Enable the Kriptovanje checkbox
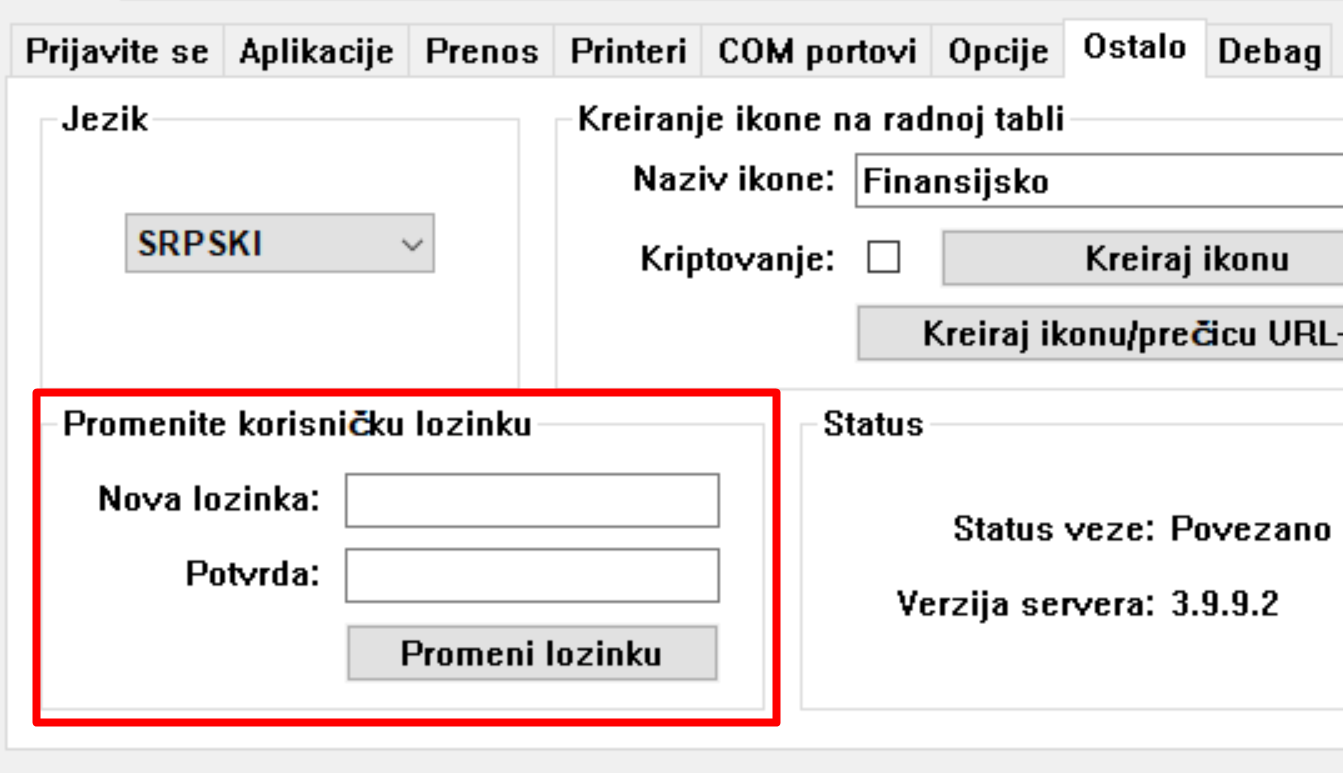 pos(883,259)
